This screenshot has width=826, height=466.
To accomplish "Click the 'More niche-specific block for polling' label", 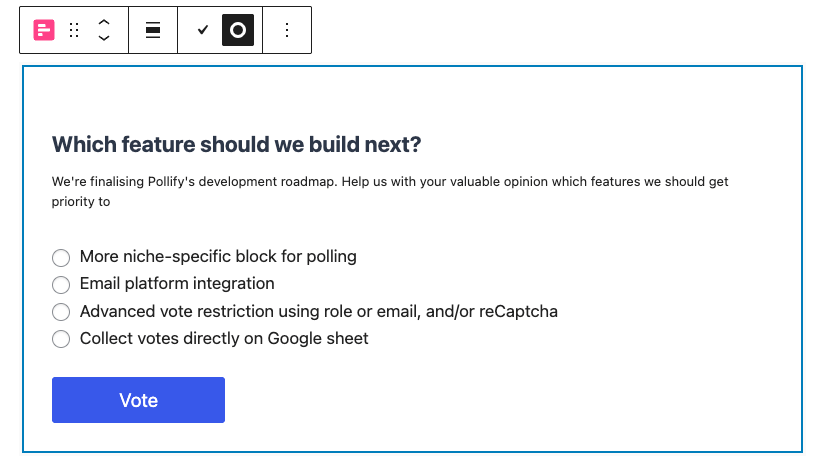I will tap(218, 257).
